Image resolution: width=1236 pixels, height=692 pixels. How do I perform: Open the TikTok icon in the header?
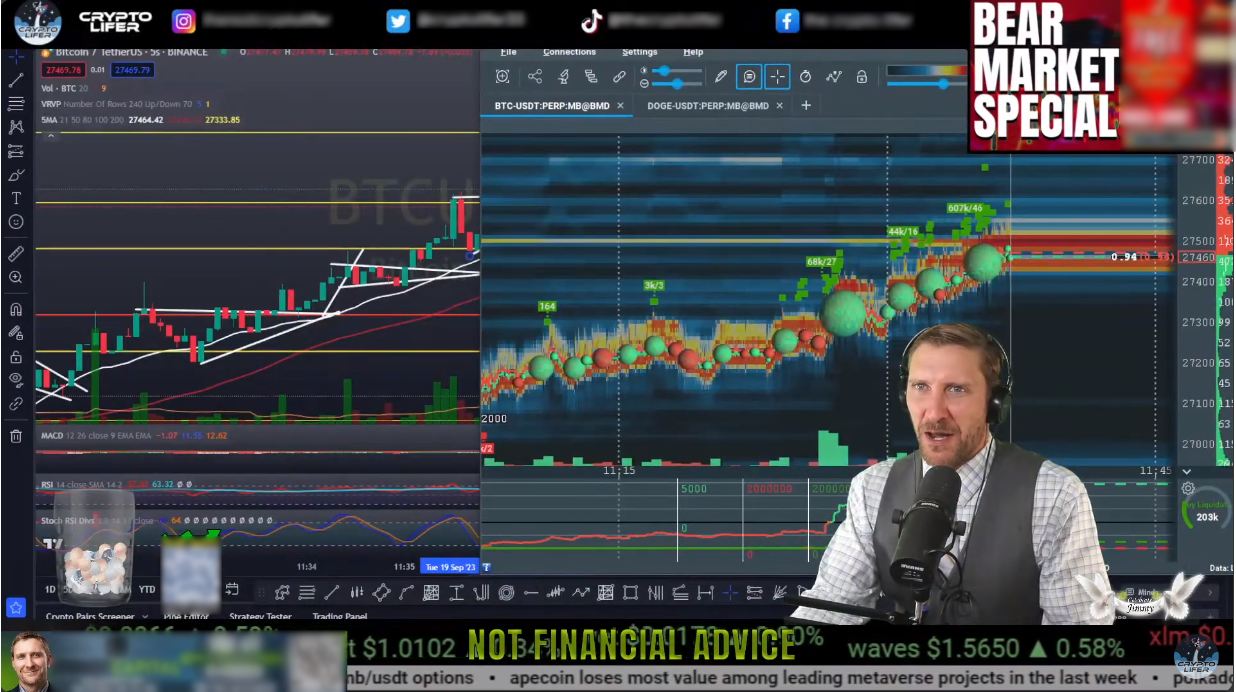click(591, 21)
